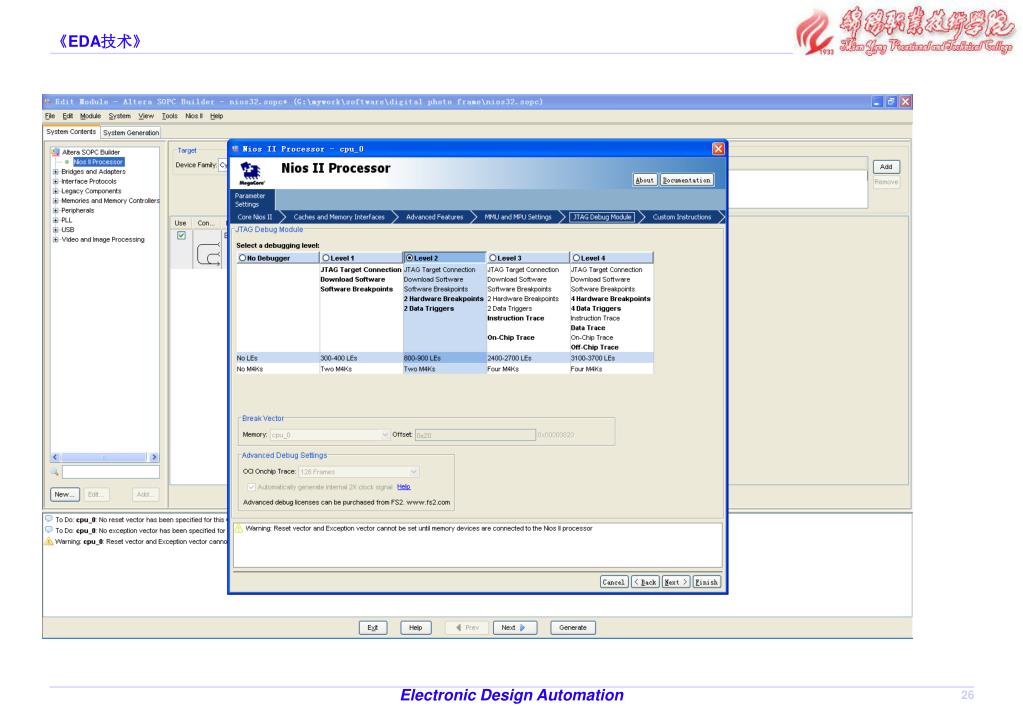Open the OCI Onchip Trace dropdown
Viewport: 1023px width, 708px height.
pos(358,471)
